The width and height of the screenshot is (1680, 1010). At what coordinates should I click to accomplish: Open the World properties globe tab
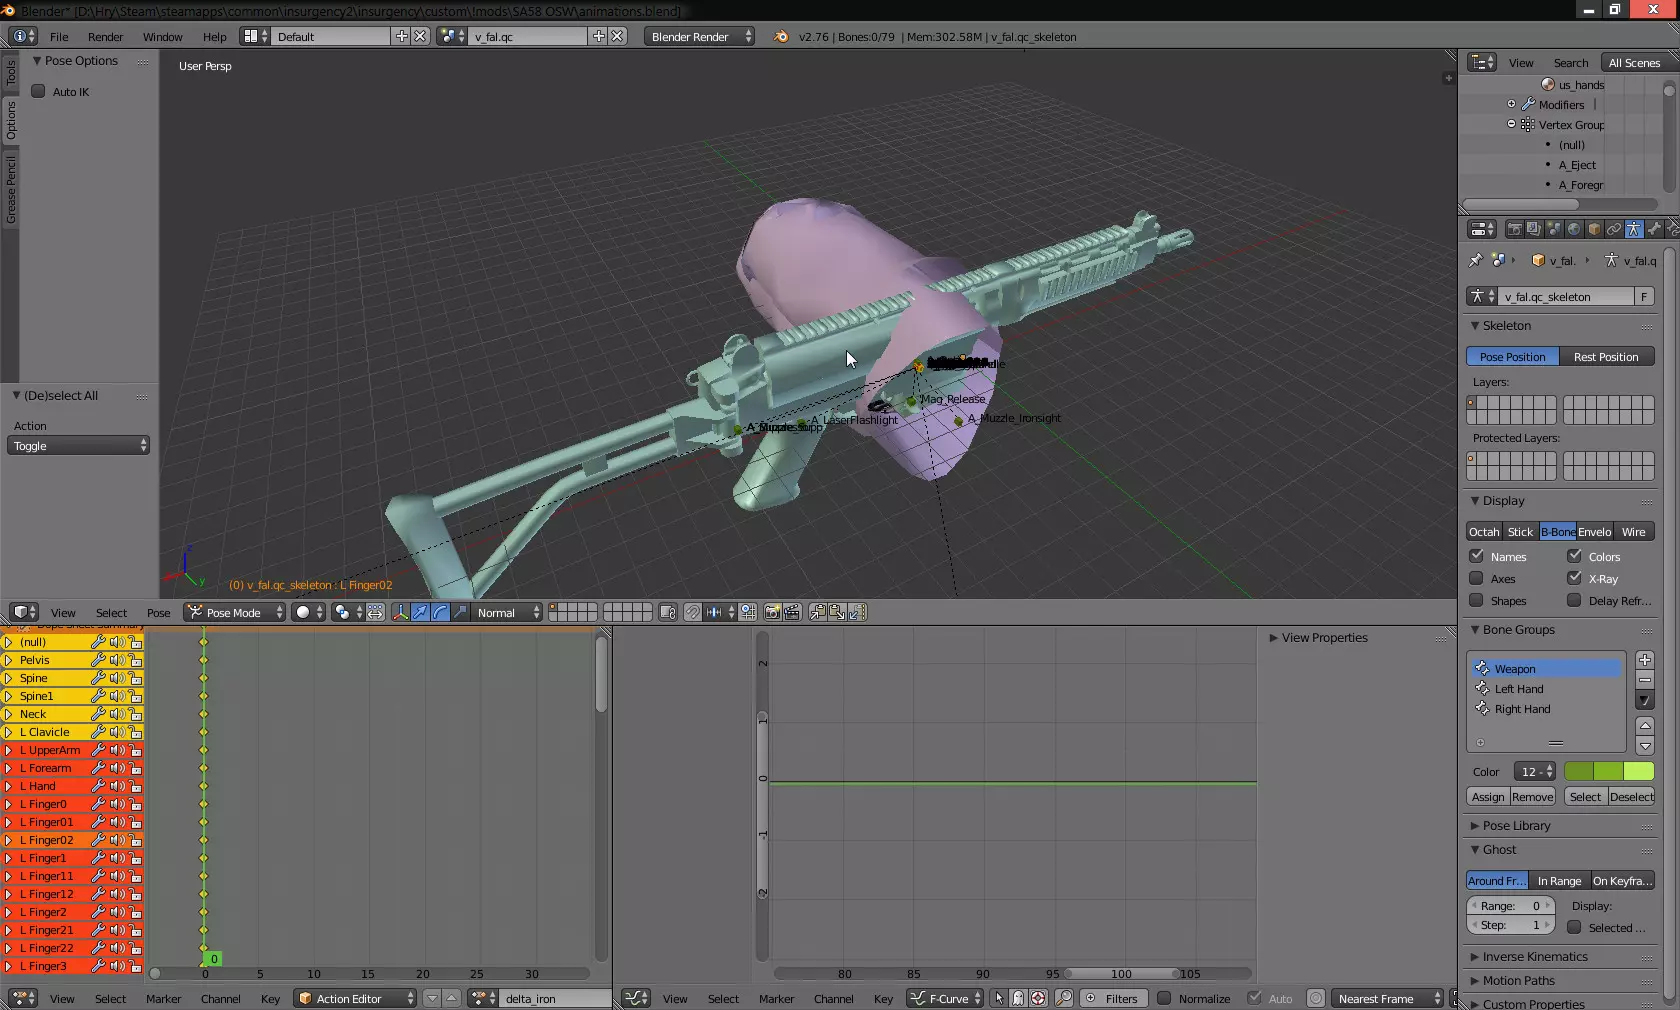click(1574, 229)
